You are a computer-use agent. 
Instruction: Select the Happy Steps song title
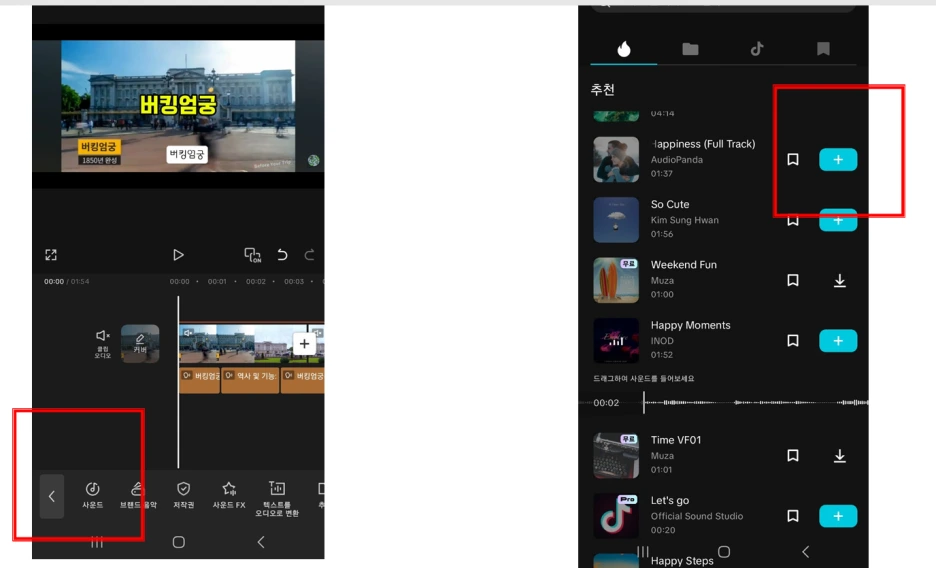[682, 561]
